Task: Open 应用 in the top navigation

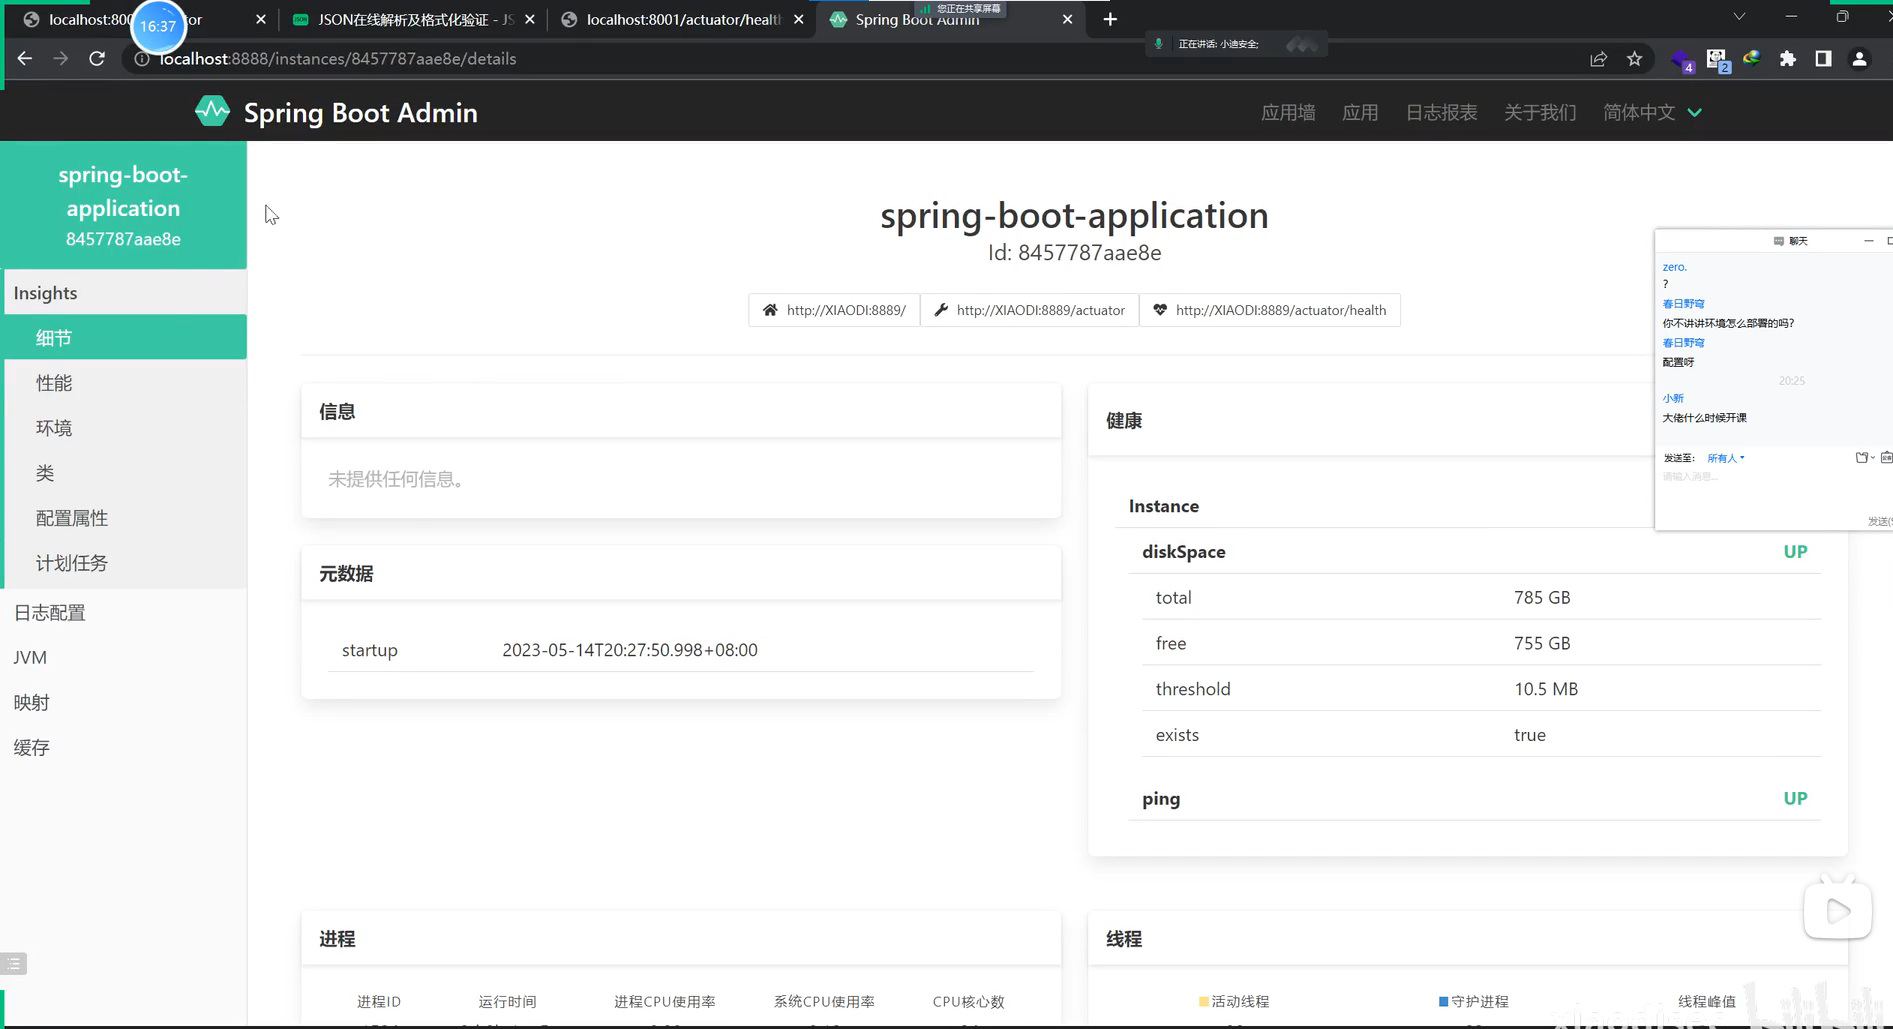Action: point(1360,112)
